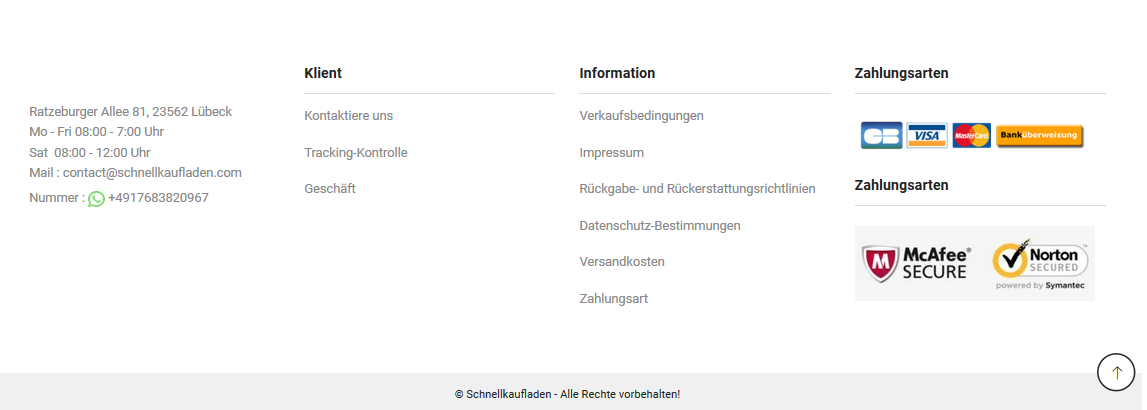Click the VISA payment logo
Image resolution: width=1147 pixels, height=410 pixels.
pyautogui.click(x=926, y=135)
